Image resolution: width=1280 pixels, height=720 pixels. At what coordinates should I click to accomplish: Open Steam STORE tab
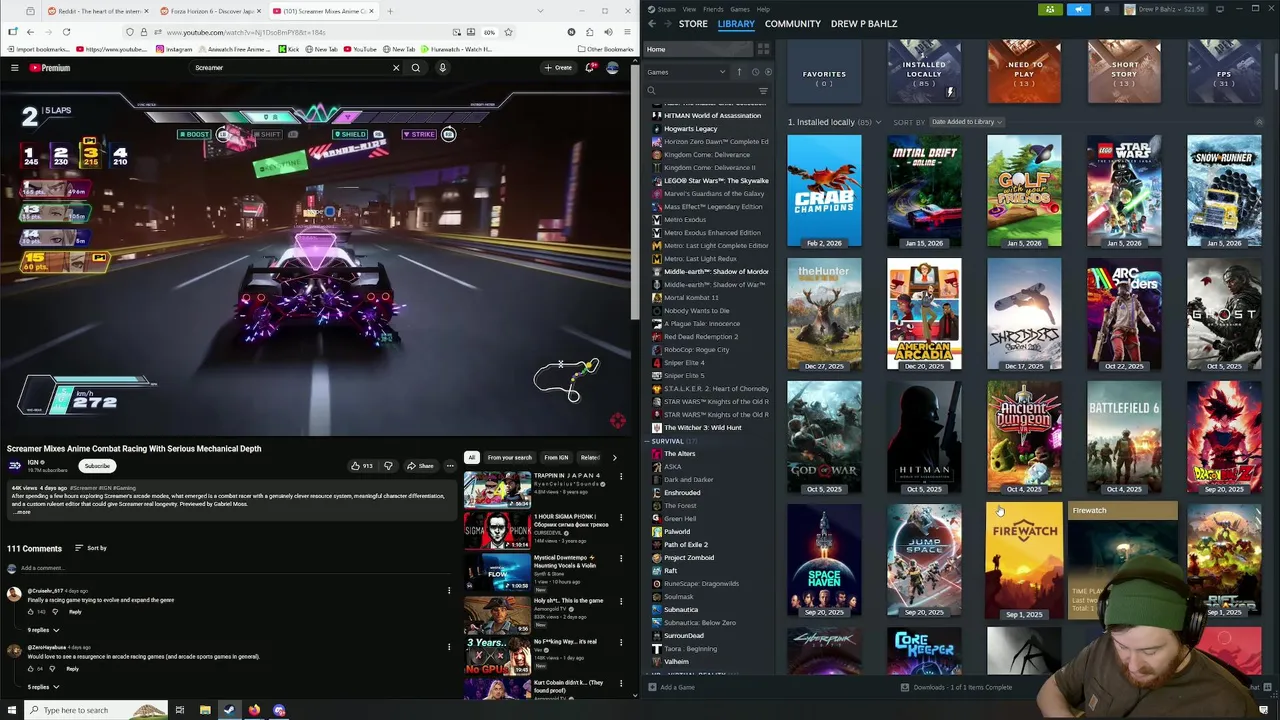point(693,23)
